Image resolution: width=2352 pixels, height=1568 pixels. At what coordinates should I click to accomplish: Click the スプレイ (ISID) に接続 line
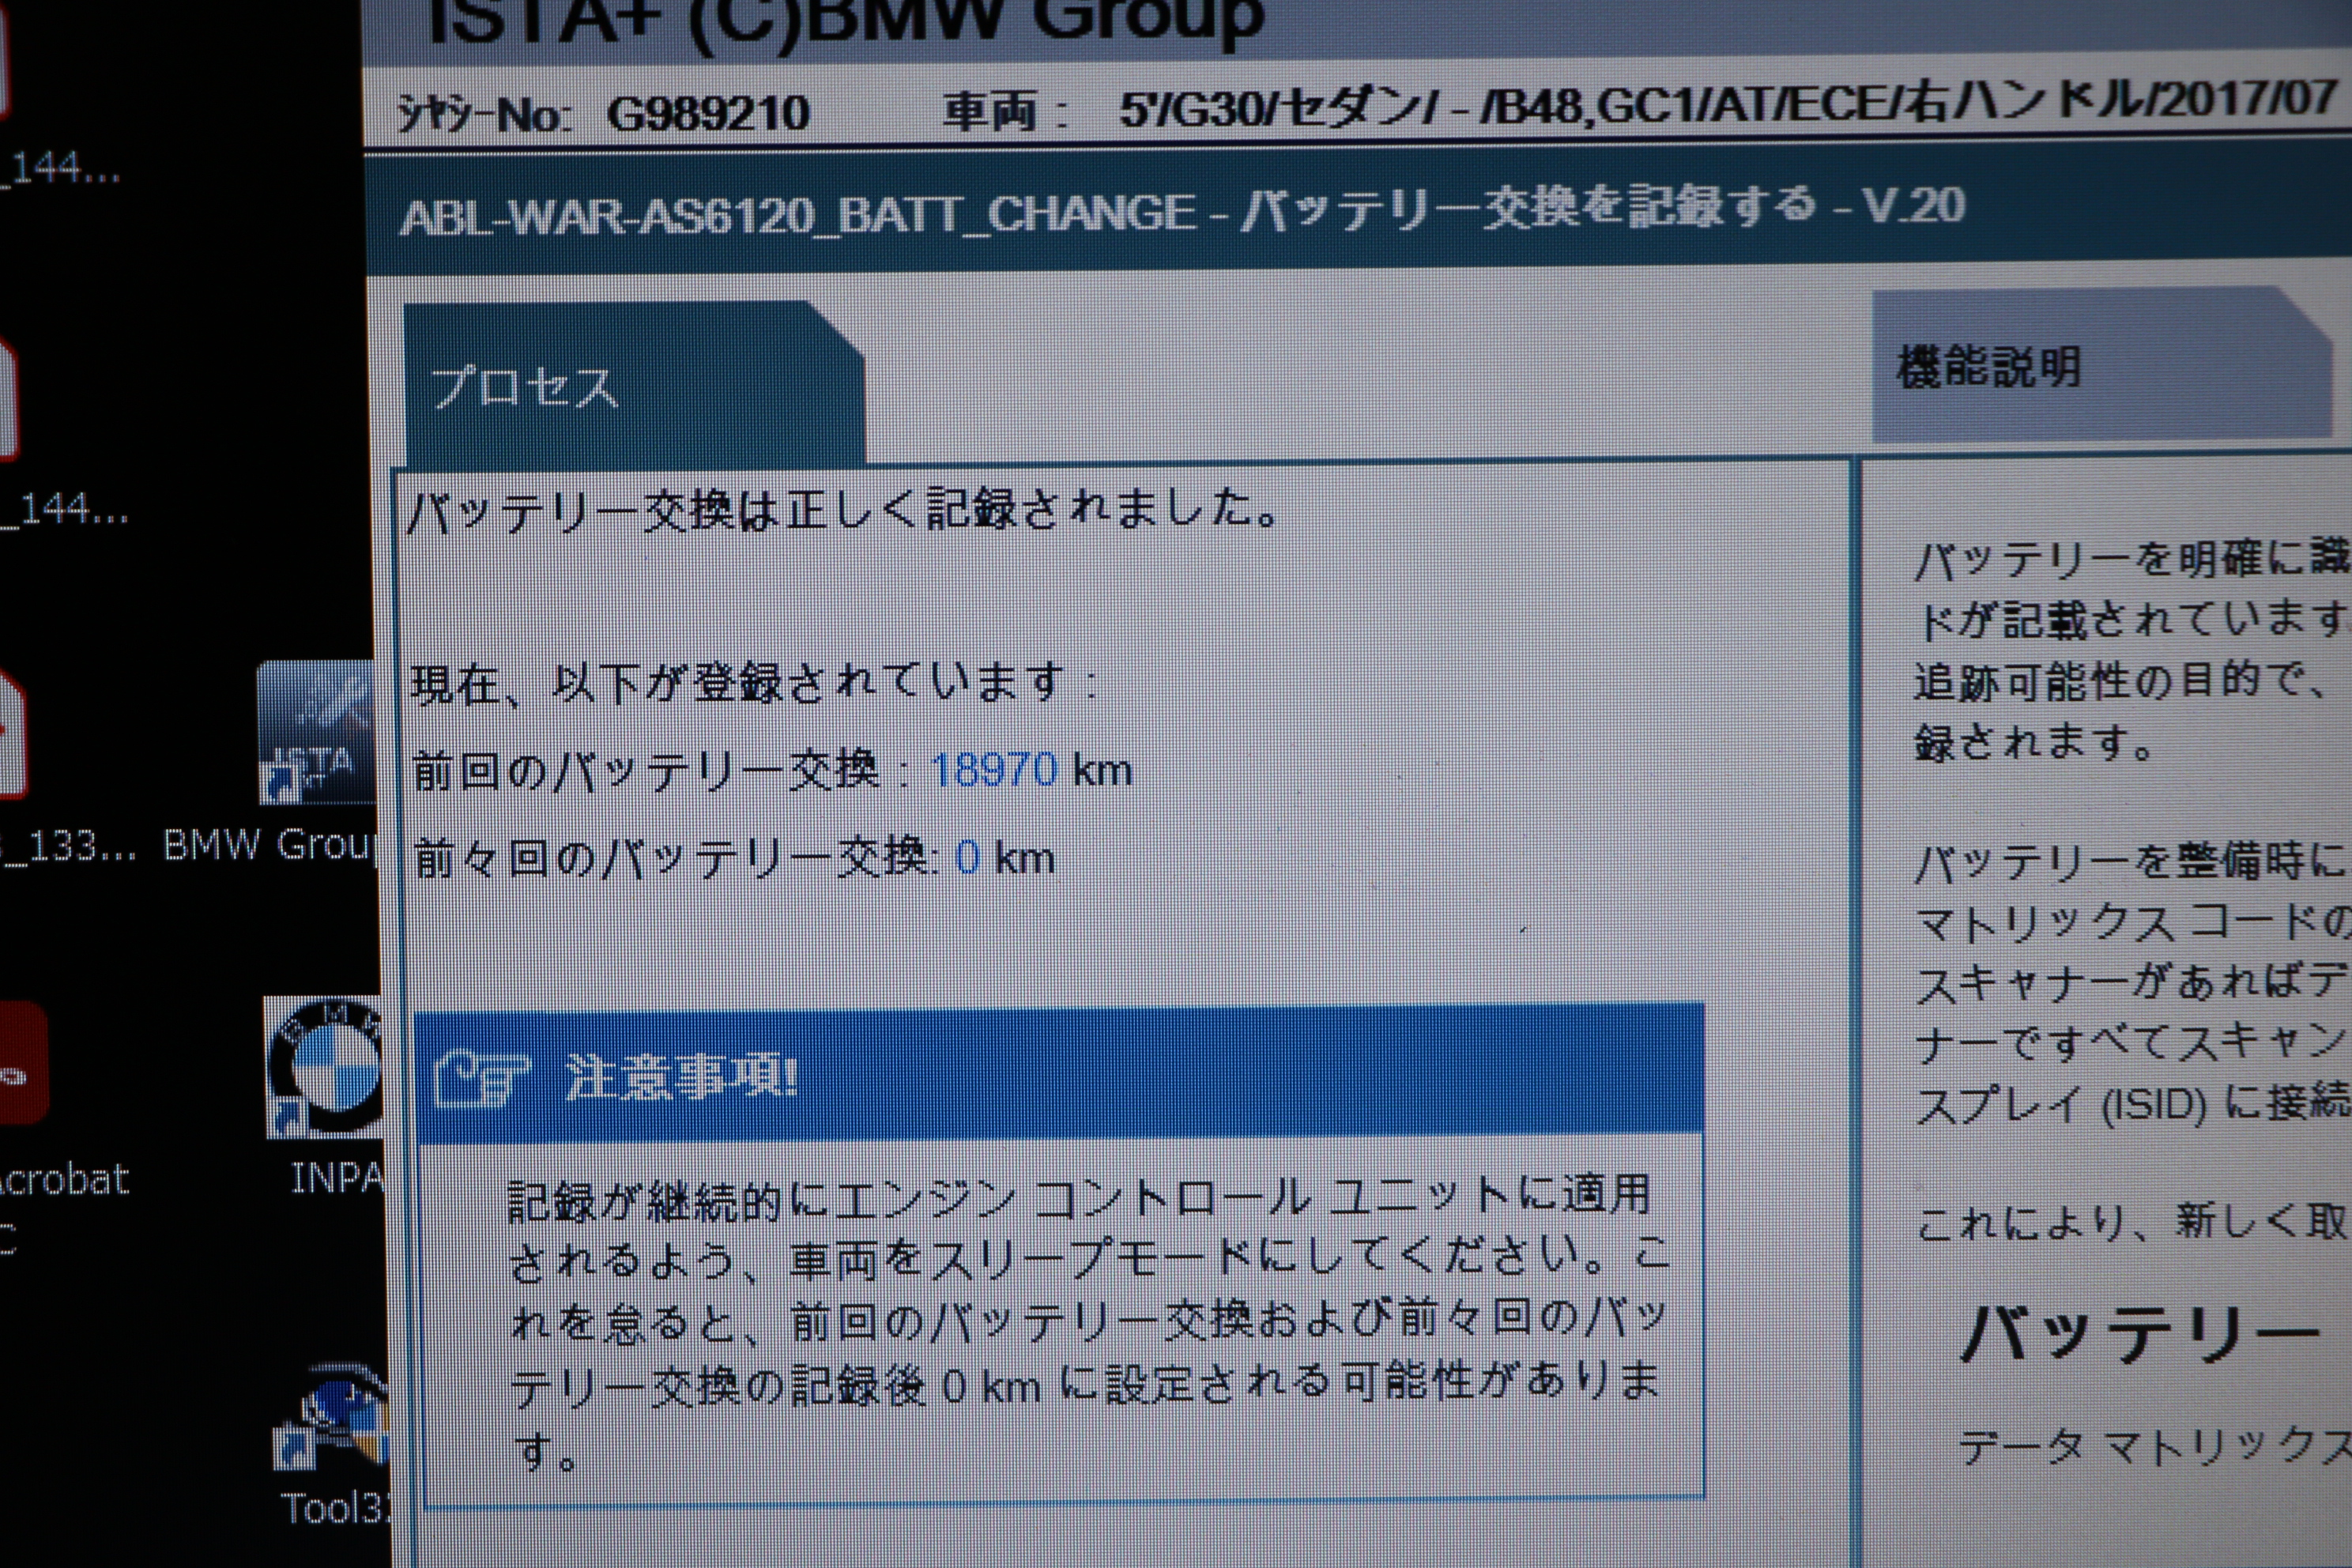[x=2132, y=1104]
